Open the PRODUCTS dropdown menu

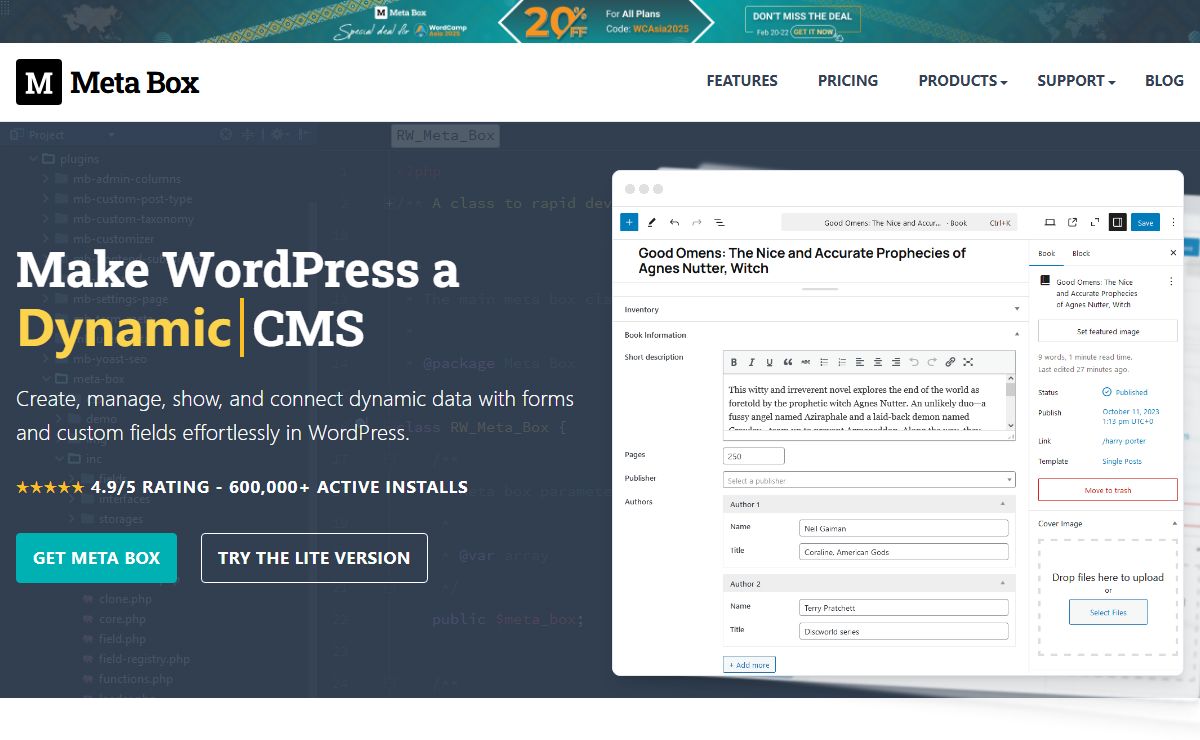click(963, 81)
